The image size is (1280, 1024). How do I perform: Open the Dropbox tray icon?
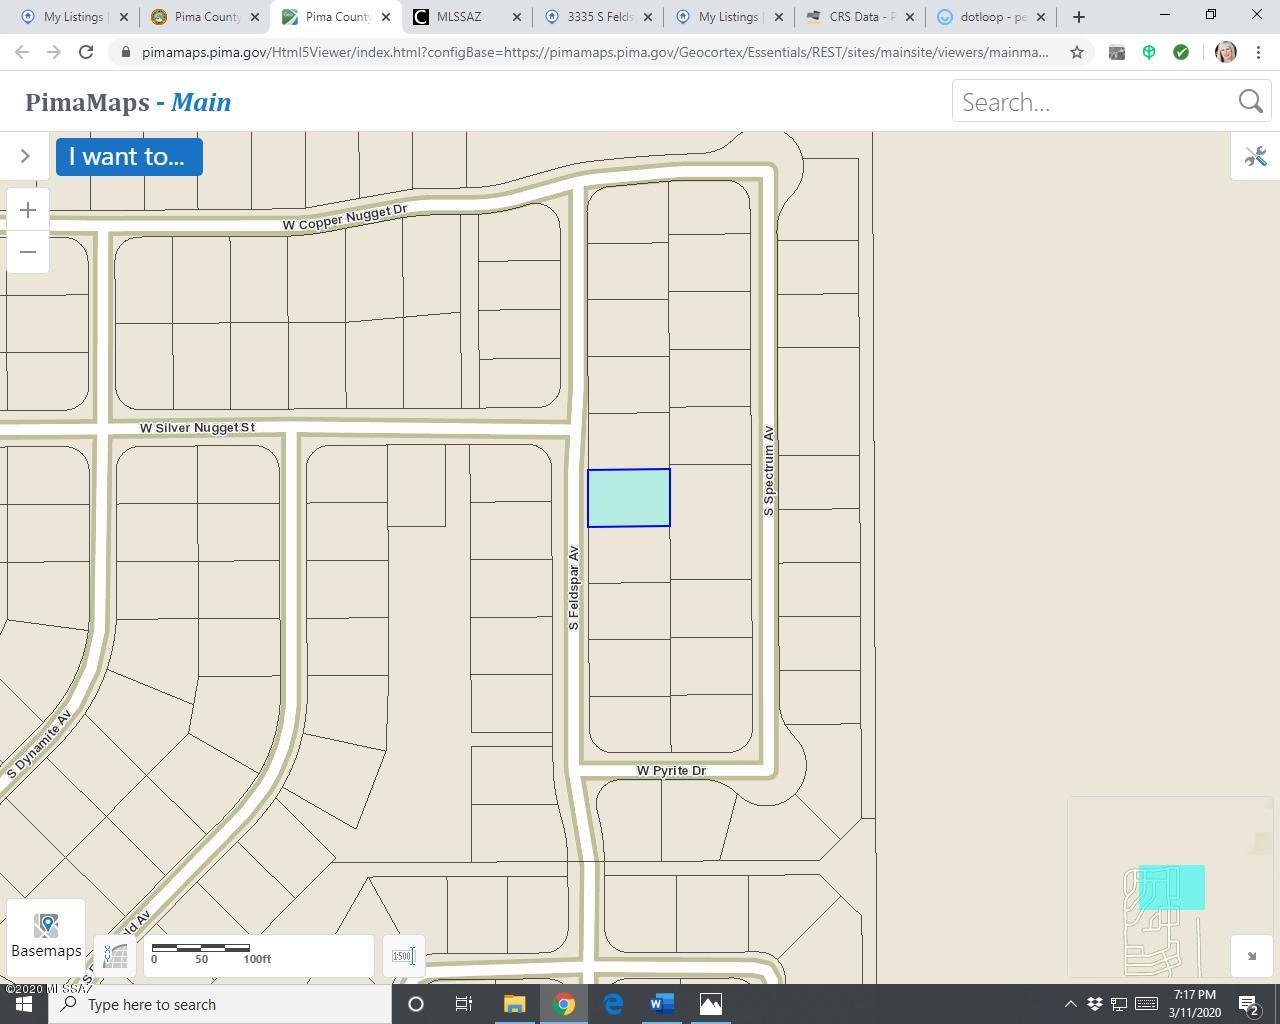pos(1095,1004)
